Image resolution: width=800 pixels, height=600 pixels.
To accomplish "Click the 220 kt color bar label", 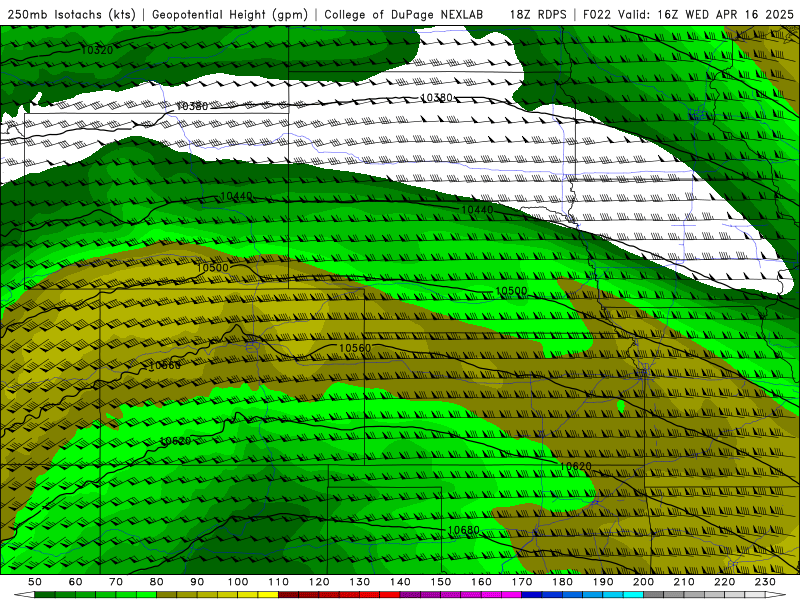I will (724, 582).
